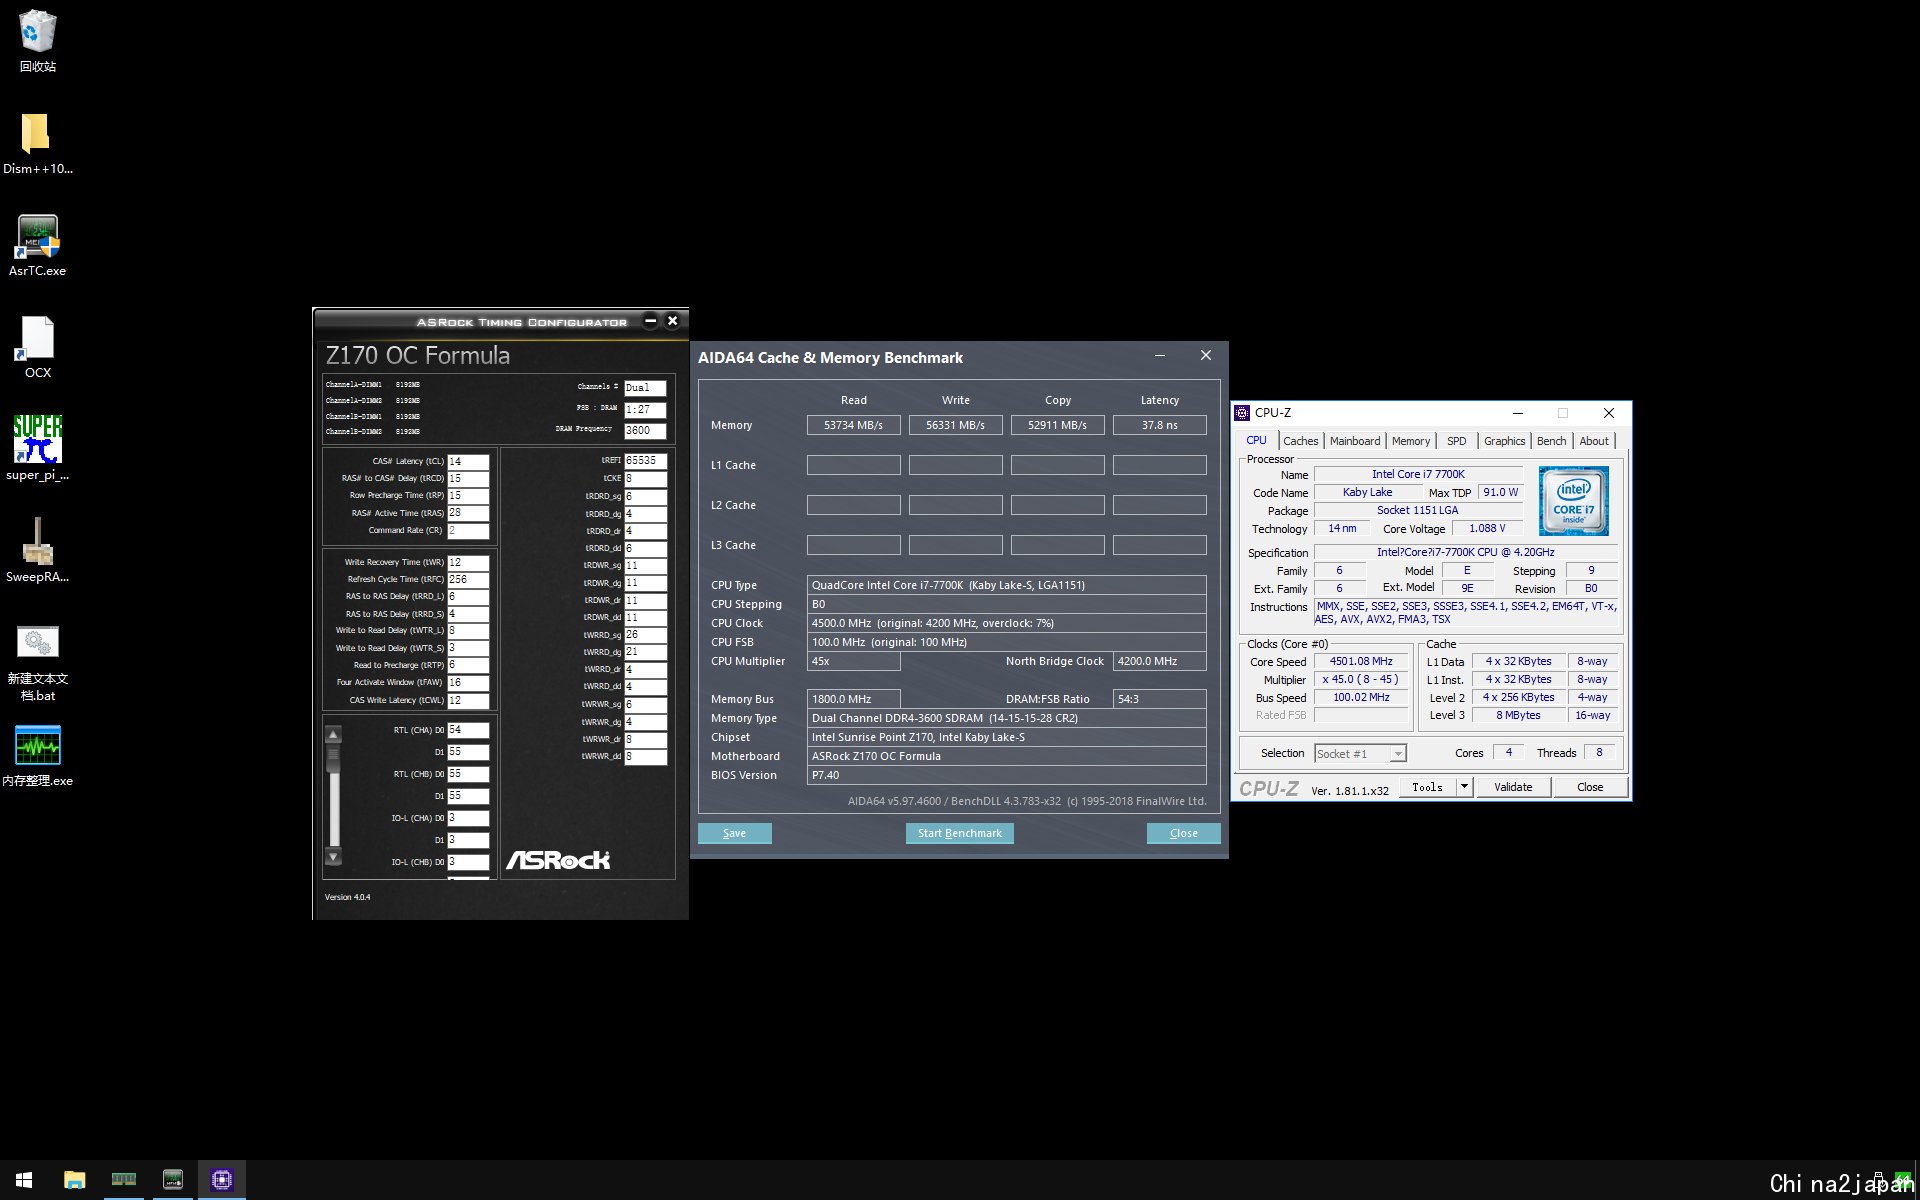Select the OCX shortcut on desktop
1920x1200 pixels.
pos(37,347)
